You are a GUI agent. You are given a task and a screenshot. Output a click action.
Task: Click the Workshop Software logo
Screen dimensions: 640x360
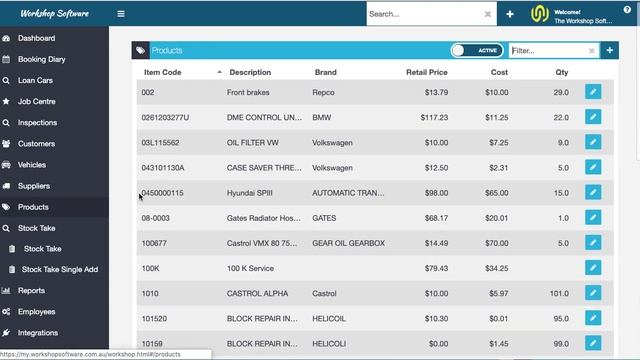(x=55, y=13)
